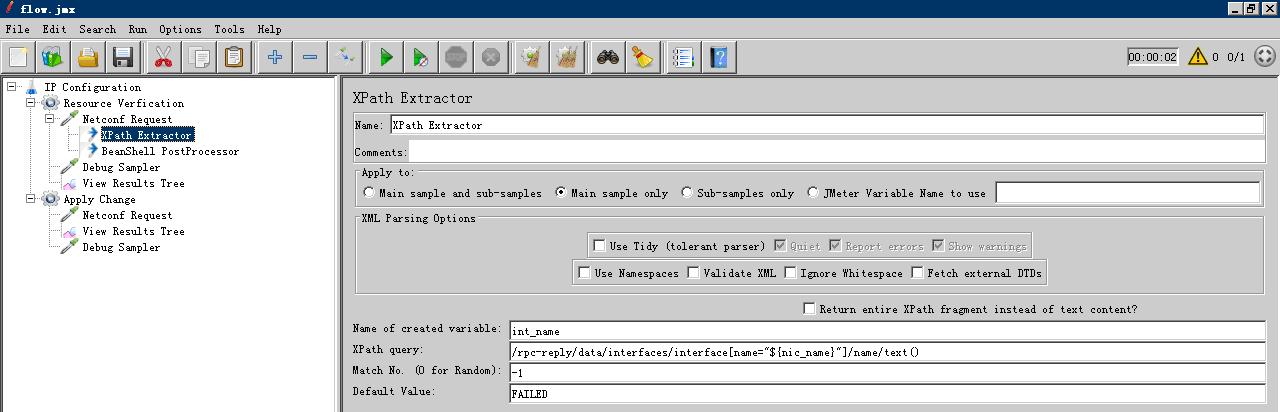The width and height of the screenshot is (1280, 412).
Task: Open the Search menu
Action: (x=97, y=29)
